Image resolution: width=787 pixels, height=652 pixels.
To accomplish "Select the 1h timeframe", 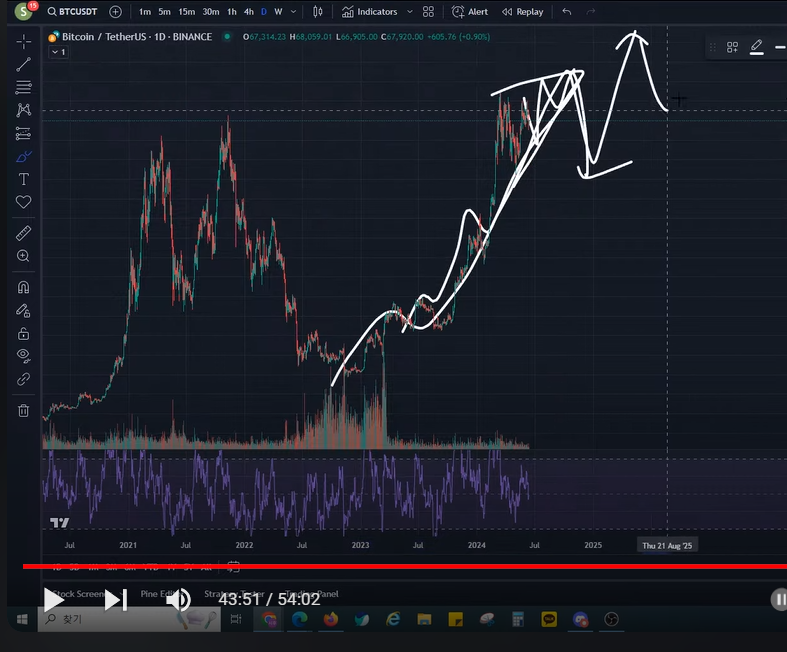I will 231,12.
